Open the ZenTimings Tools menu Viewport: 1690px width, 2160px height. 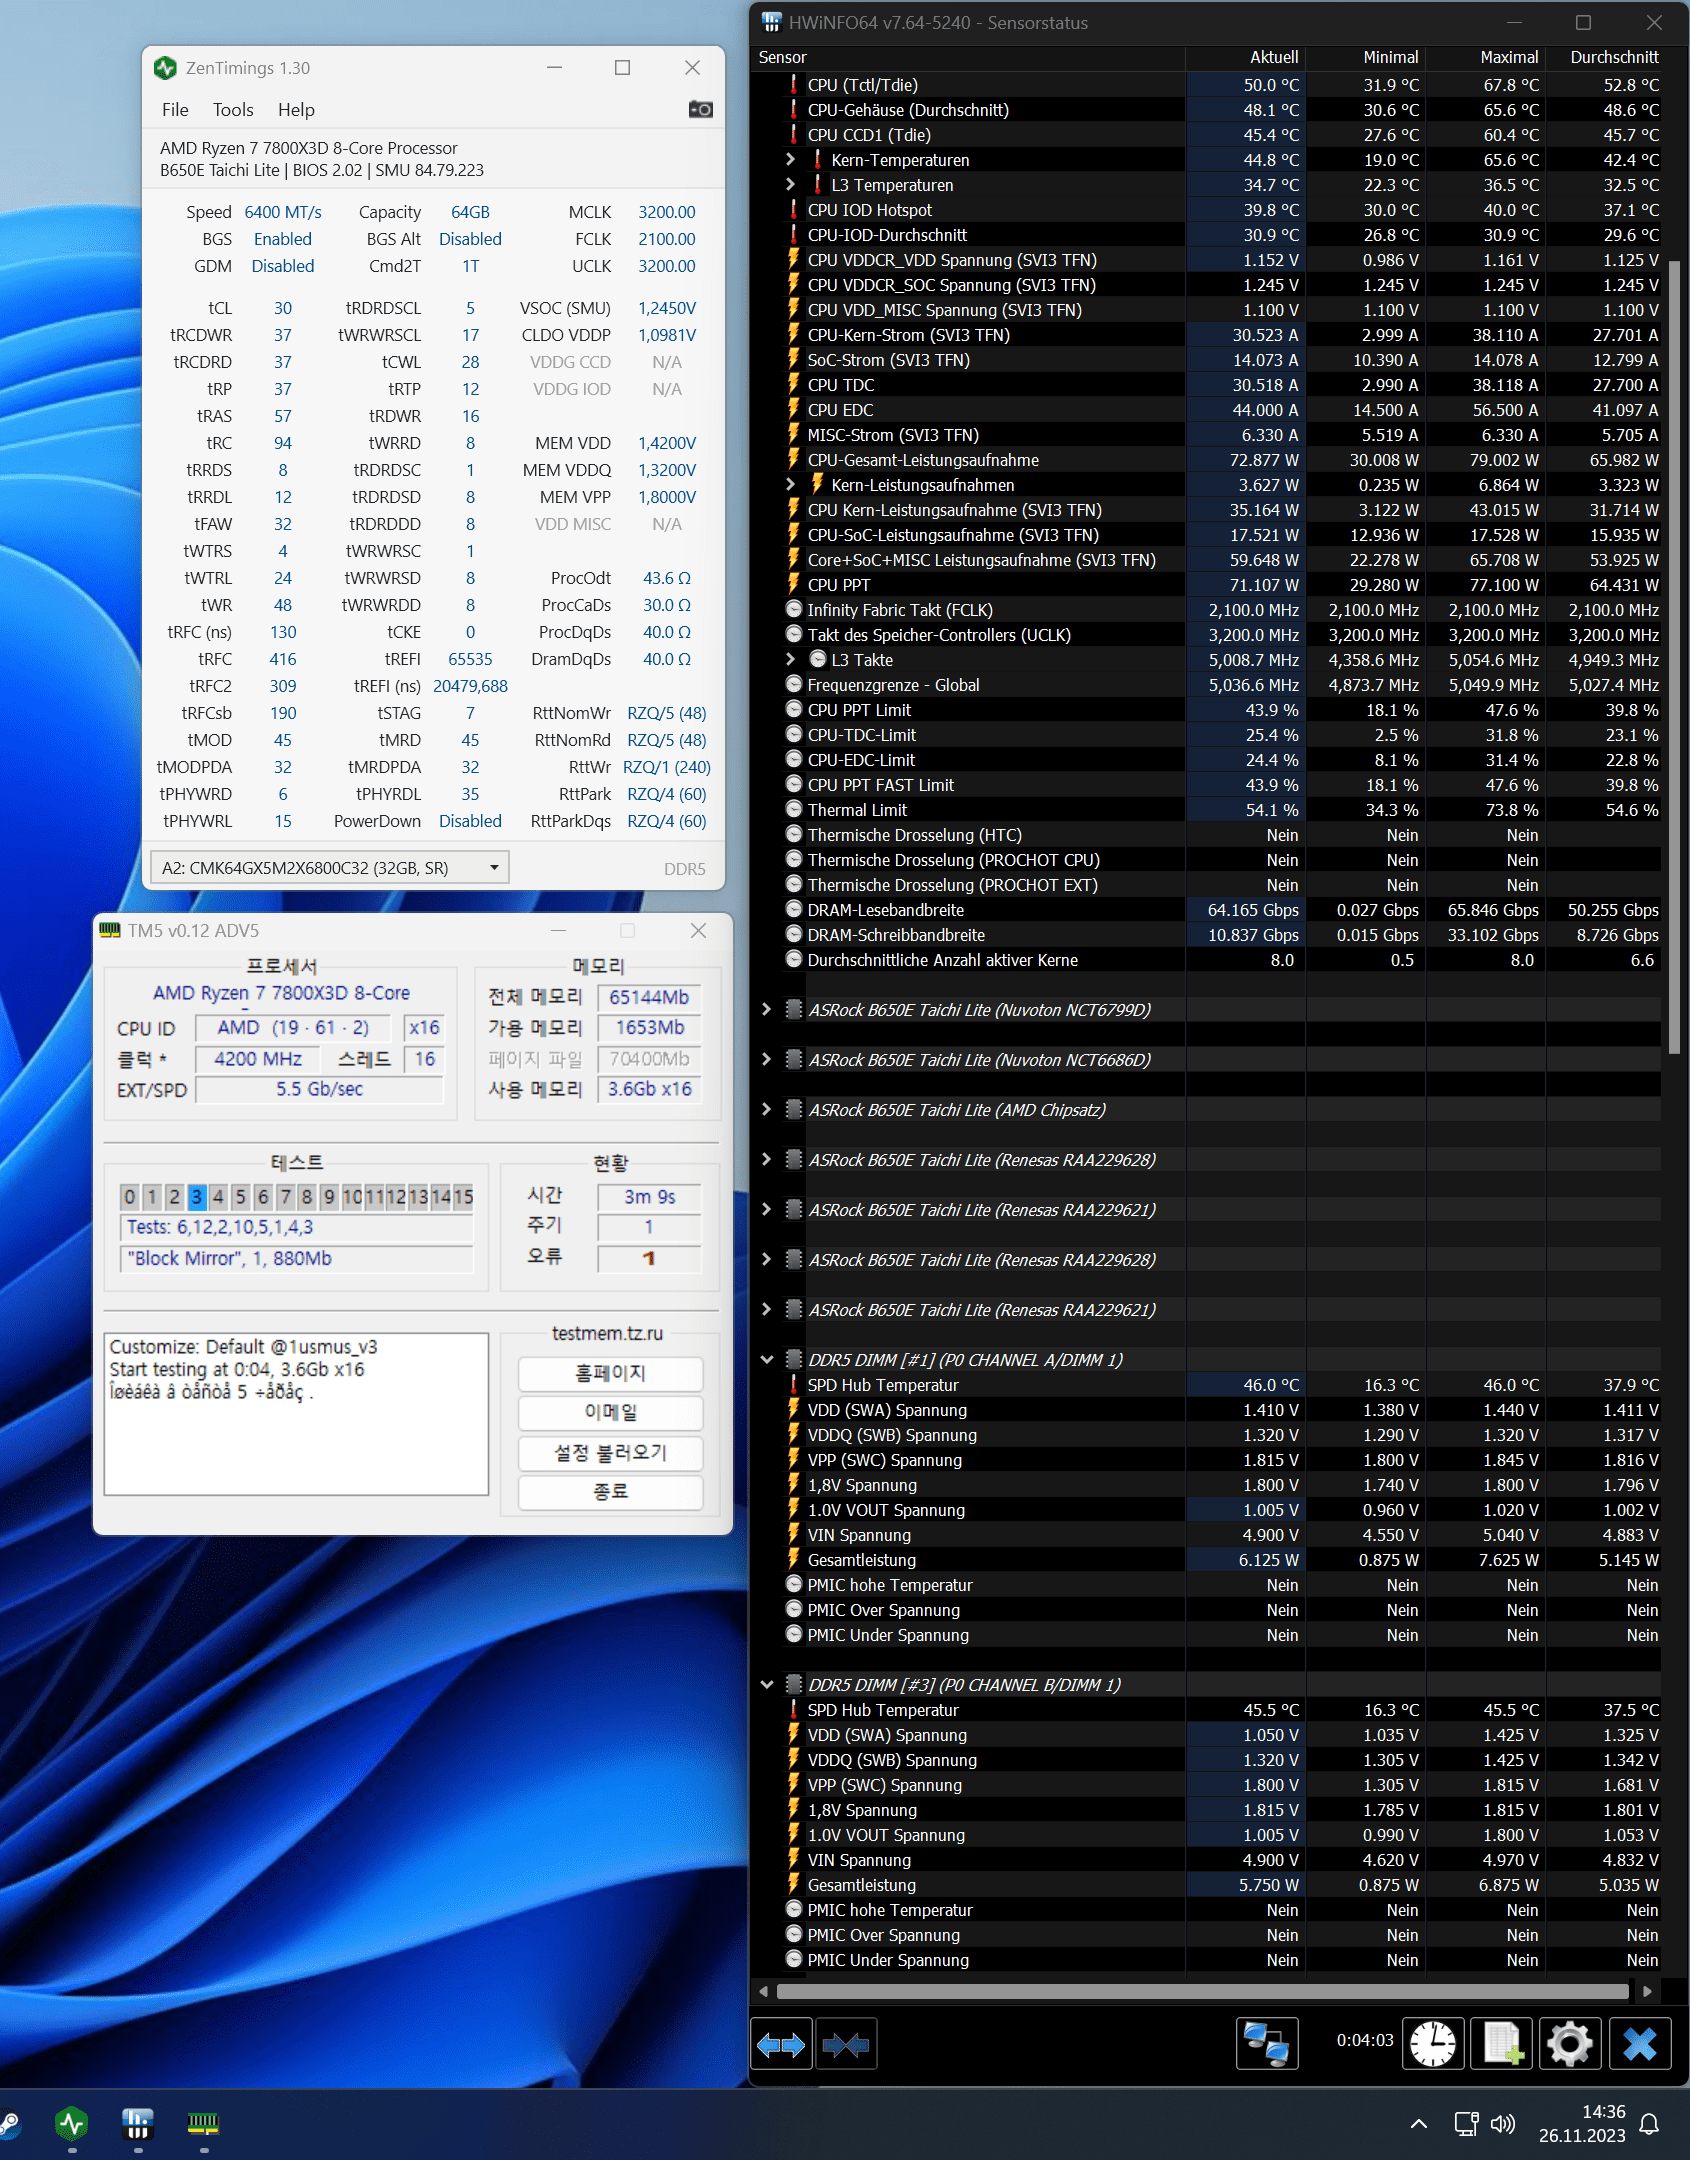coord(233,110)
